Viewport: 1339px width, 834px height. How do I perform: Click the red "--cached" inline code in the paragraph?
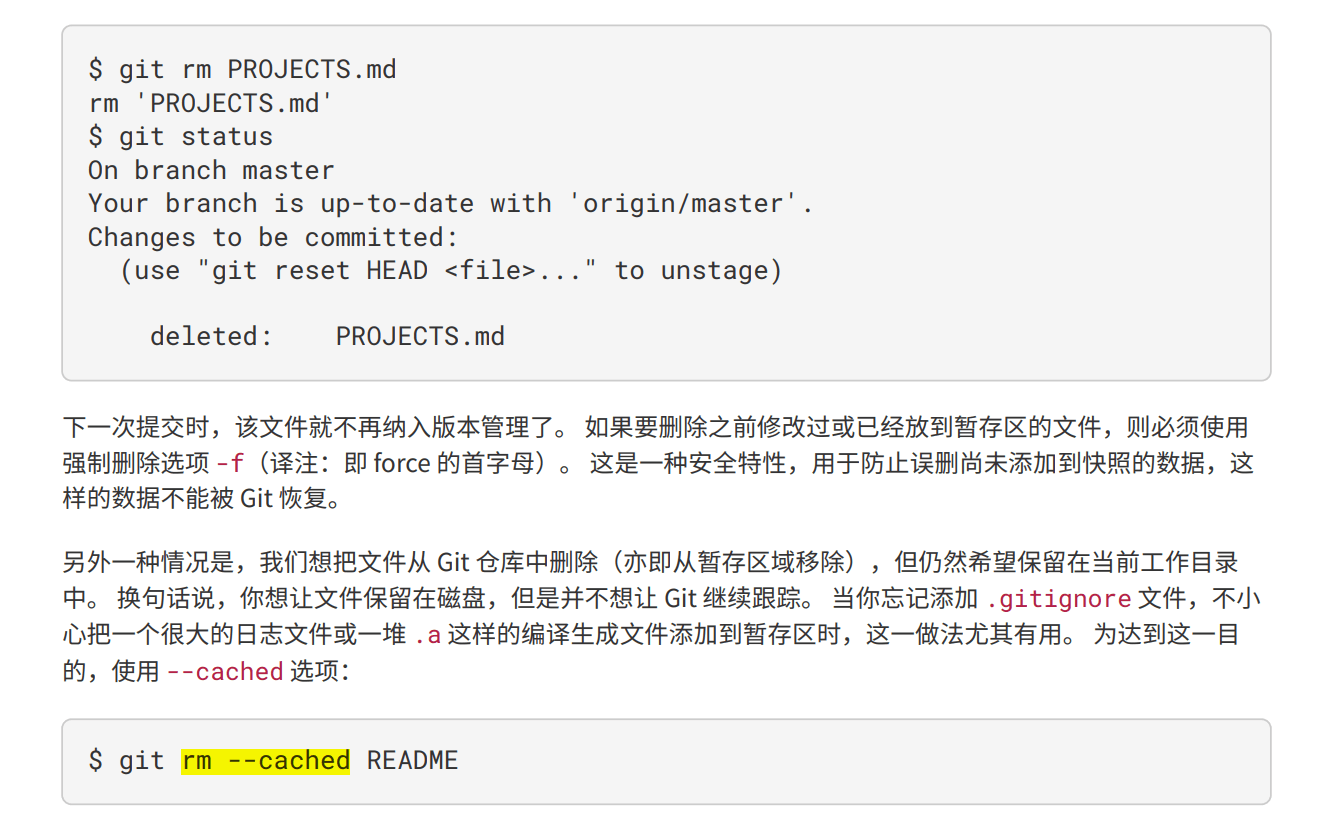pyautogui.click(x=225, y=672)
